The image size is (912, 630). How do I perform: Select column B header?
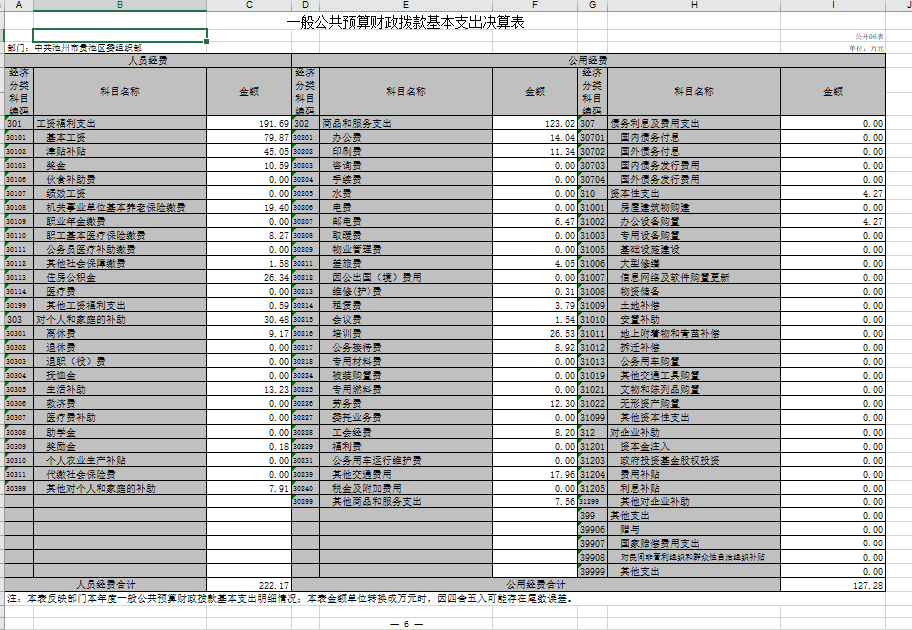pos(120,5)
